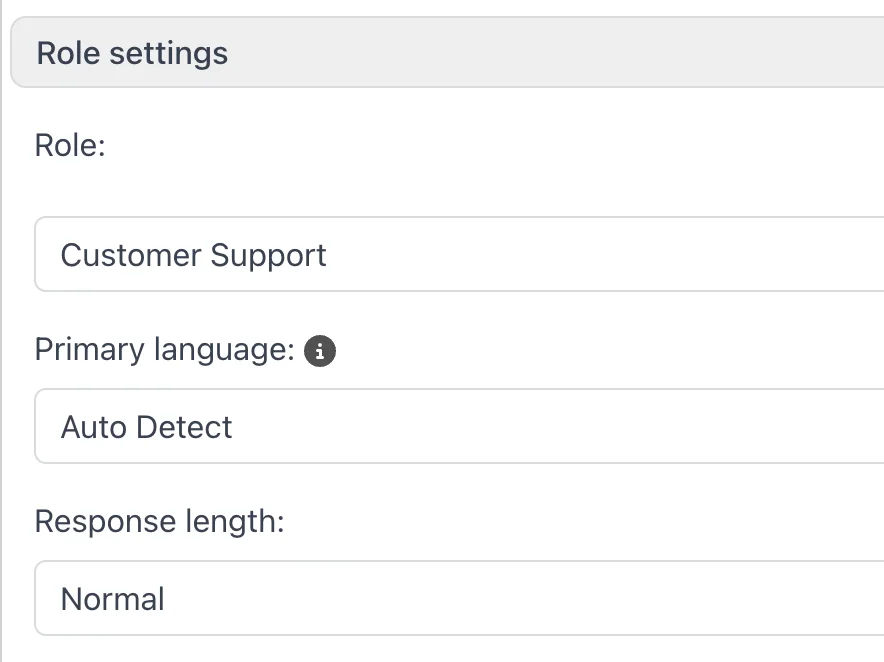Image resolution: width=884 pixels, height=662 pixels.
Task: Click the "Role:" field label
Action: tap(70, 146)
